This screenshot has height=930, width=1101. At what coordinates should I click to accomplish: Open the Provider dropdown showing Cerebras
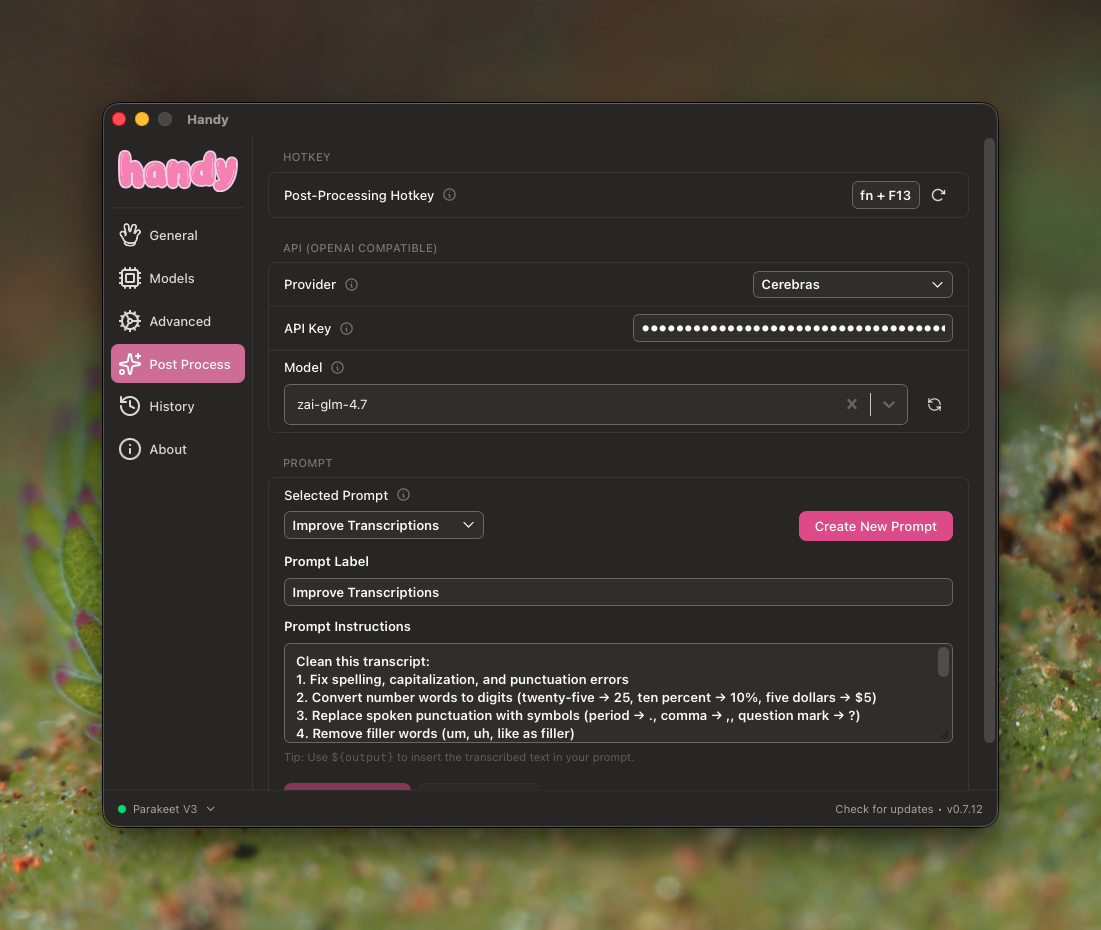tap(852, 284)
